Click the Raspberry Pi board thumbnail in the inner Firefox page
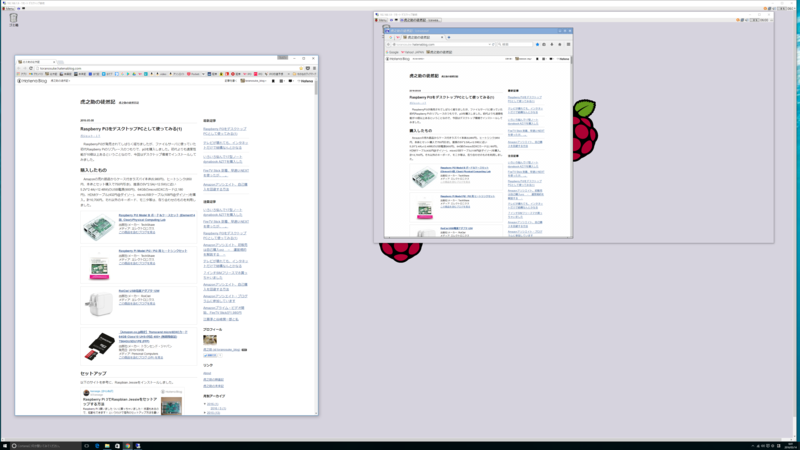Screen dimensions: 800x450 424,177
